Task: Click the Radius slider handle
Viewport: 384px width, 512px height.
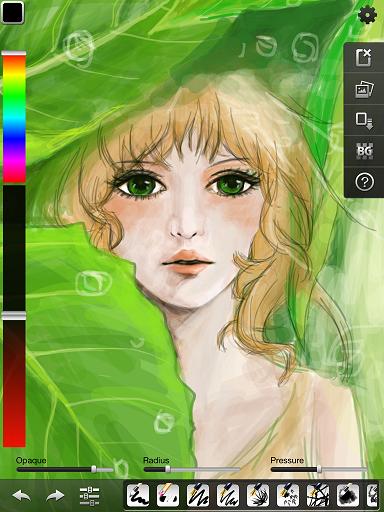Action: (168, 469)
